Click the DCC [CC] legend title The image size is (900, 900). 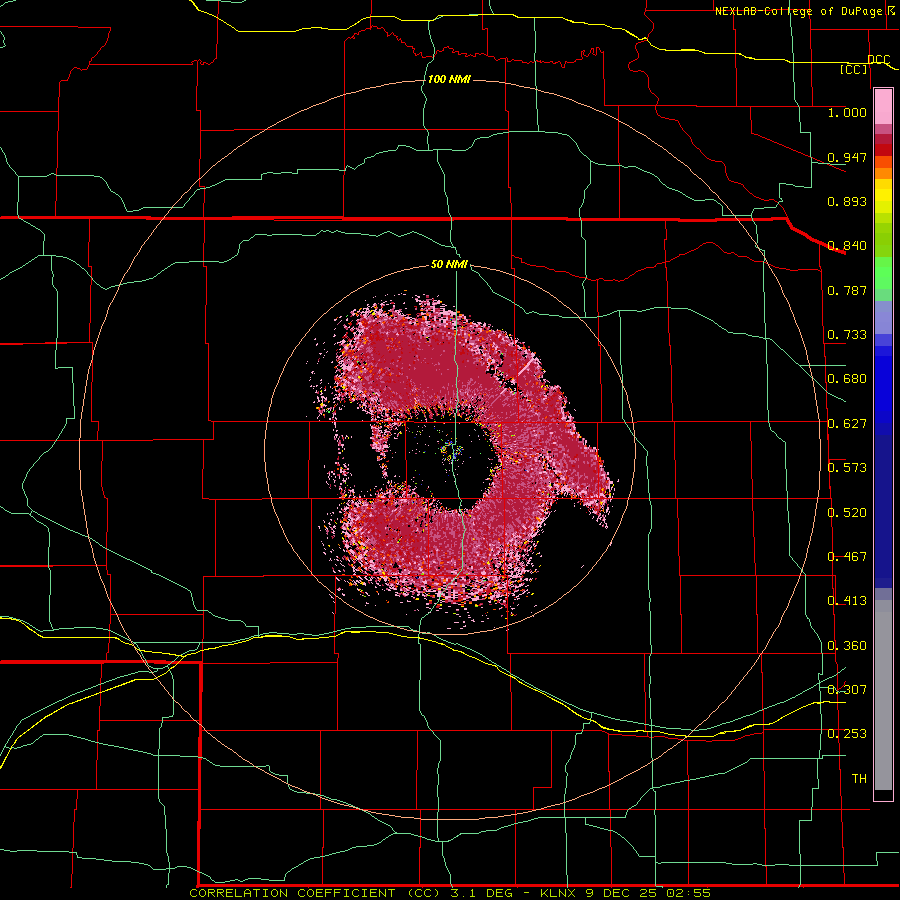tap(866, 64)
